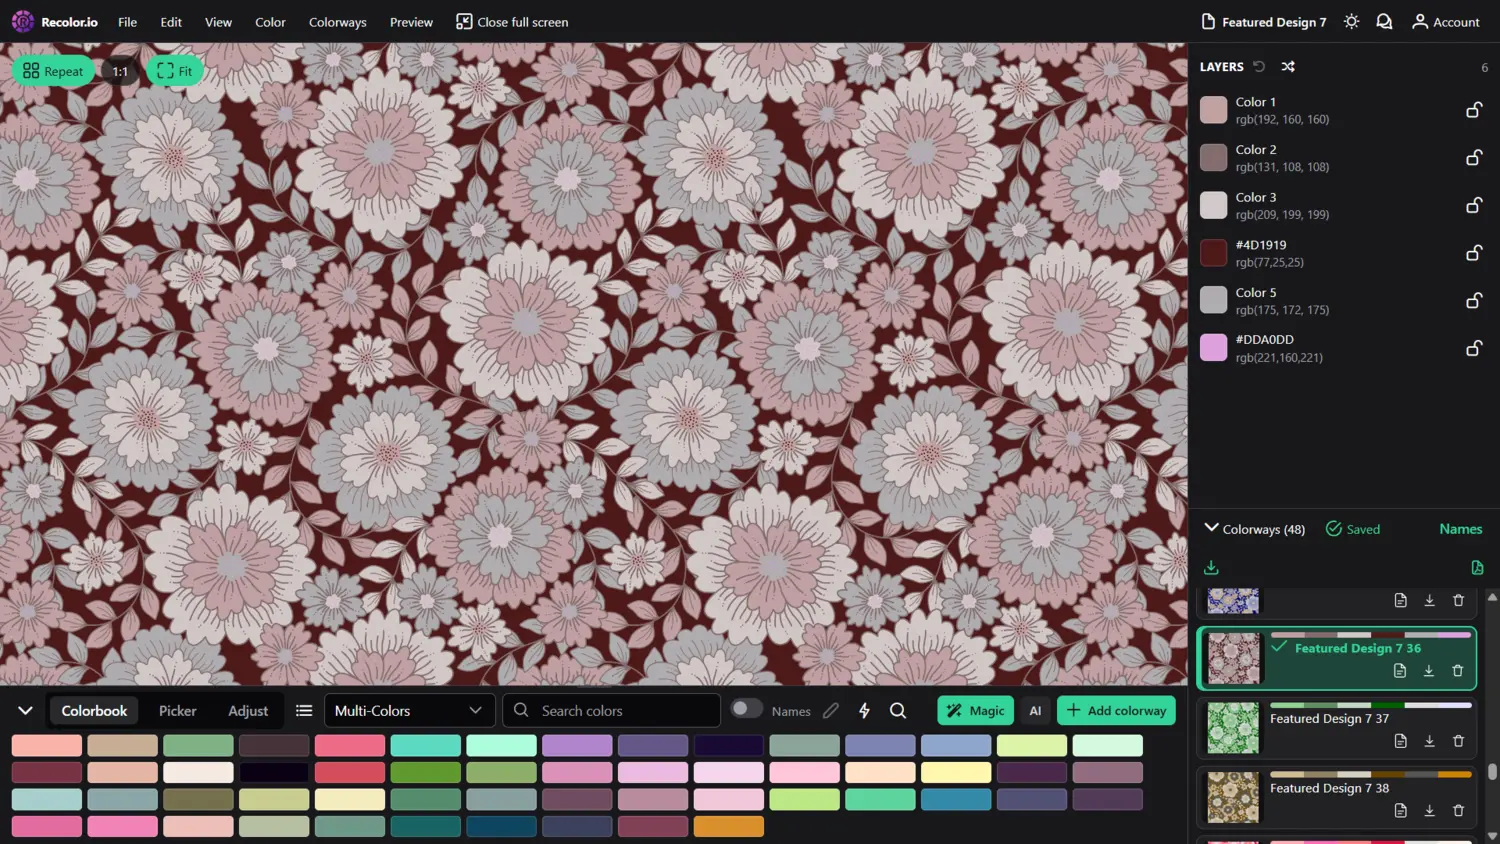This screenshot has height=844, width=1500.
Task: Delete the Featured Design 7 38 colorway
Action: pyautogui.click(x=1458, y=811)
